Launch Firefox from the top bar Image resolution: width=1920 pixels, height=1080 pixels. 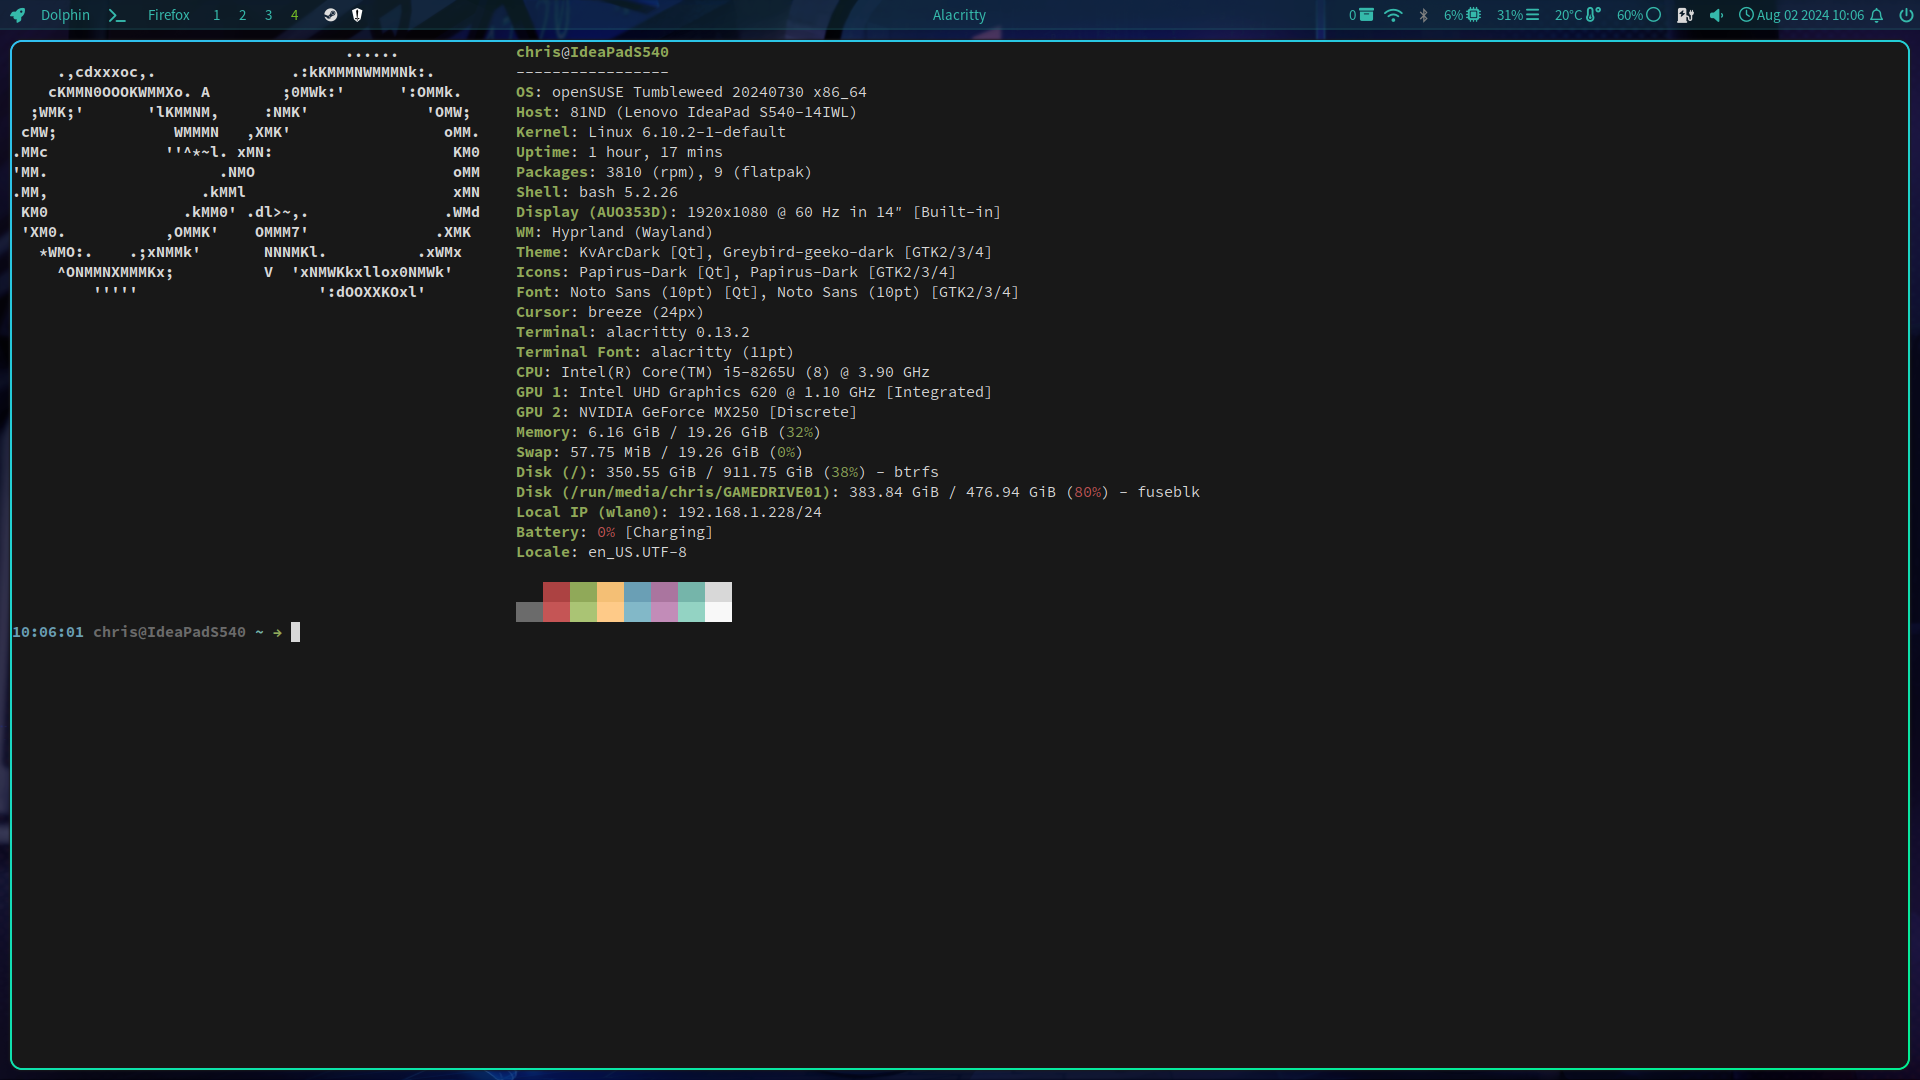coord(169,15)
